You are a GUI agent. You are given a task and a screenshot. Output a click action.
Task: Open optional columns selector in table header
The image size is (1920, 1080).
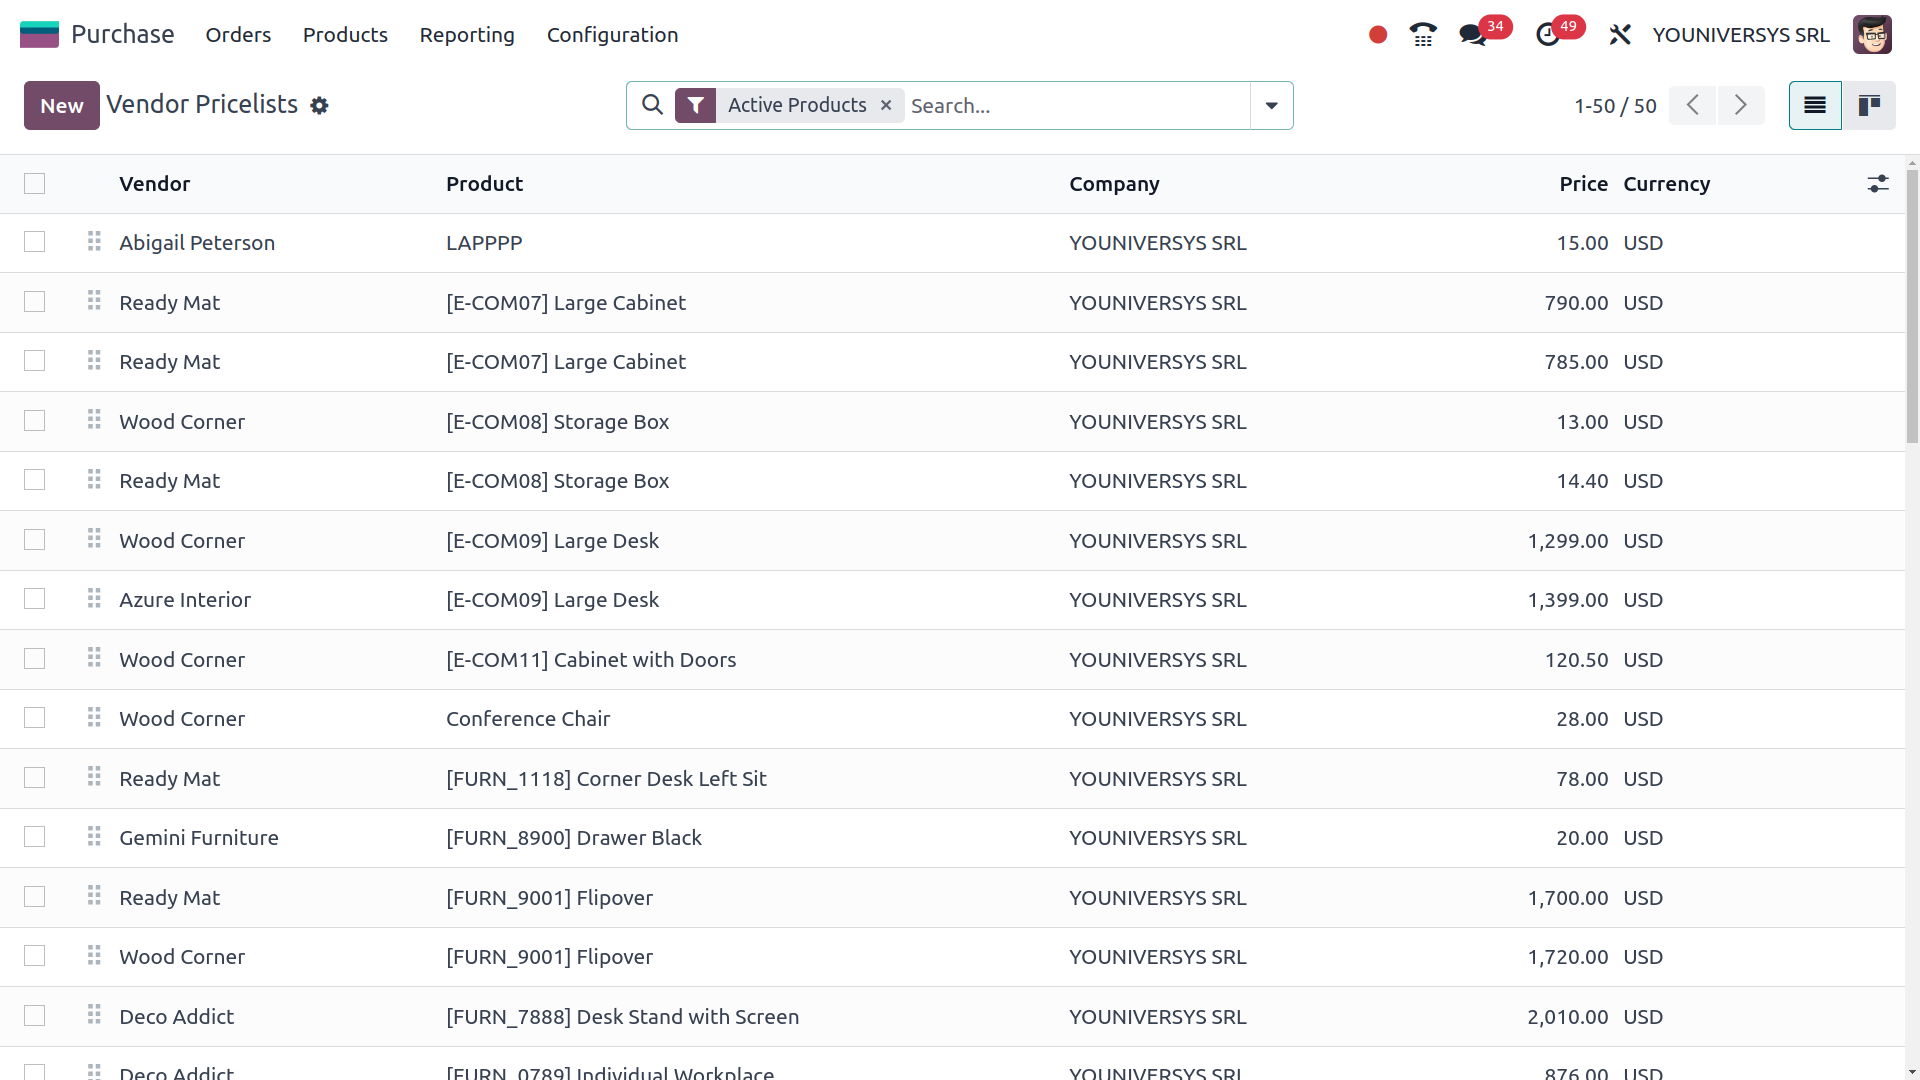(1878, 184)
